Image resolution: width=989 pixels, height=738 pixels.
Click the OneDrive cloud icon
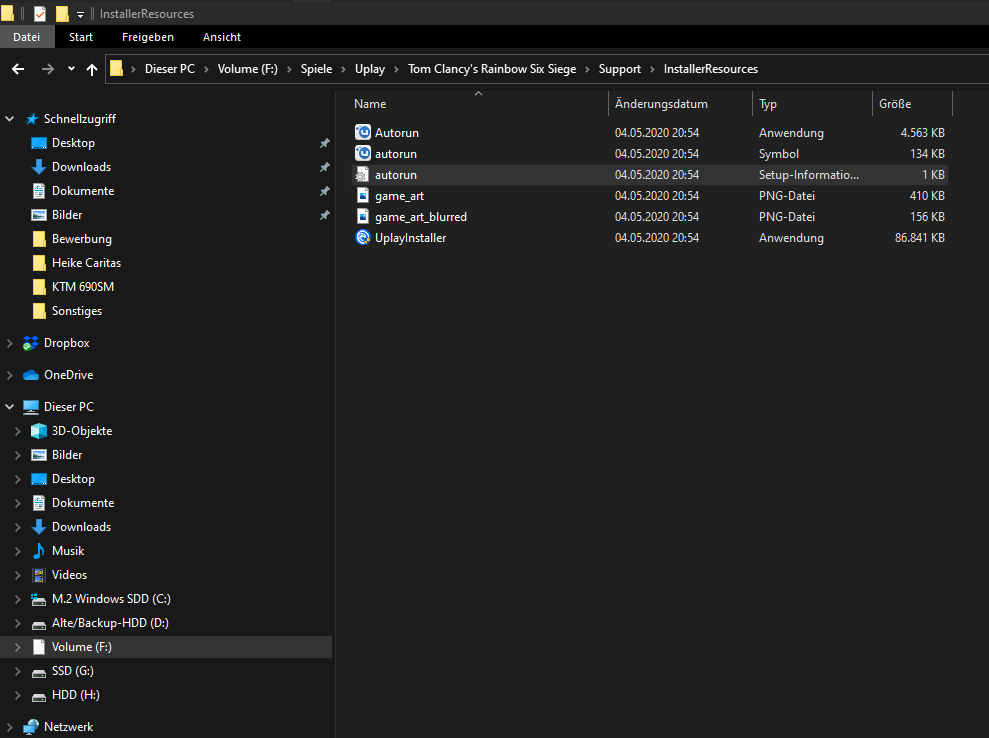pyautogui.click(x=31, y=375)
